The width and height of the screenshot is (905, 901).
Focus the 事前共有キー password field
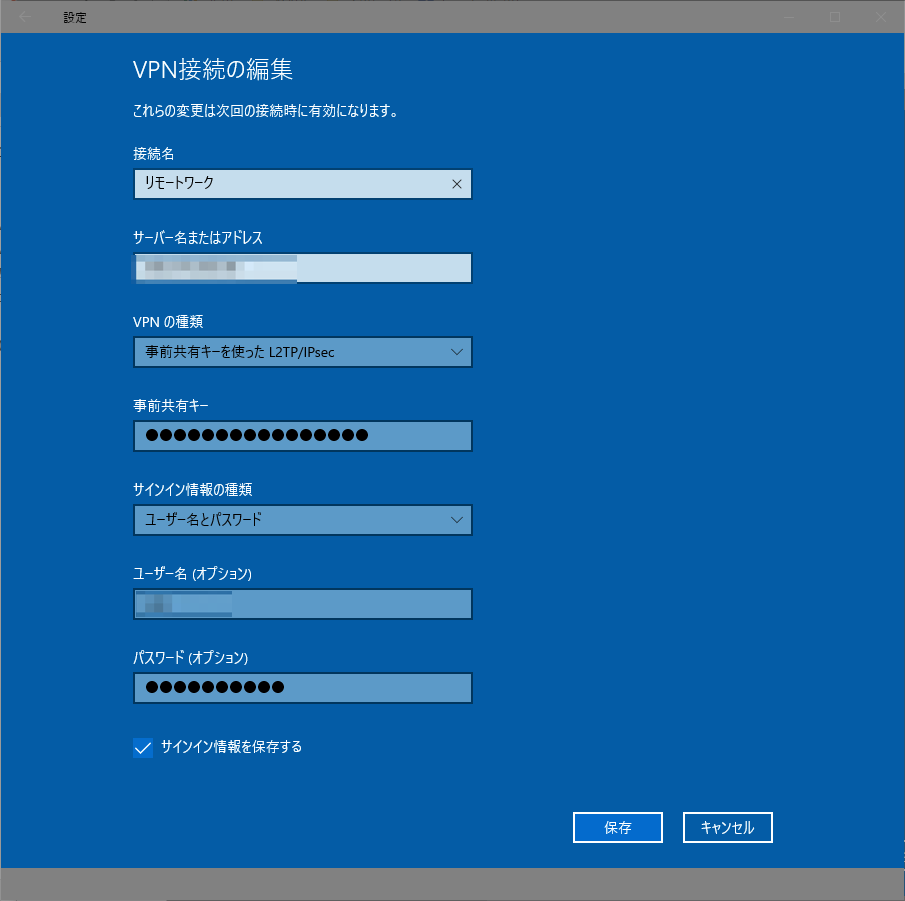pos(302,436)
